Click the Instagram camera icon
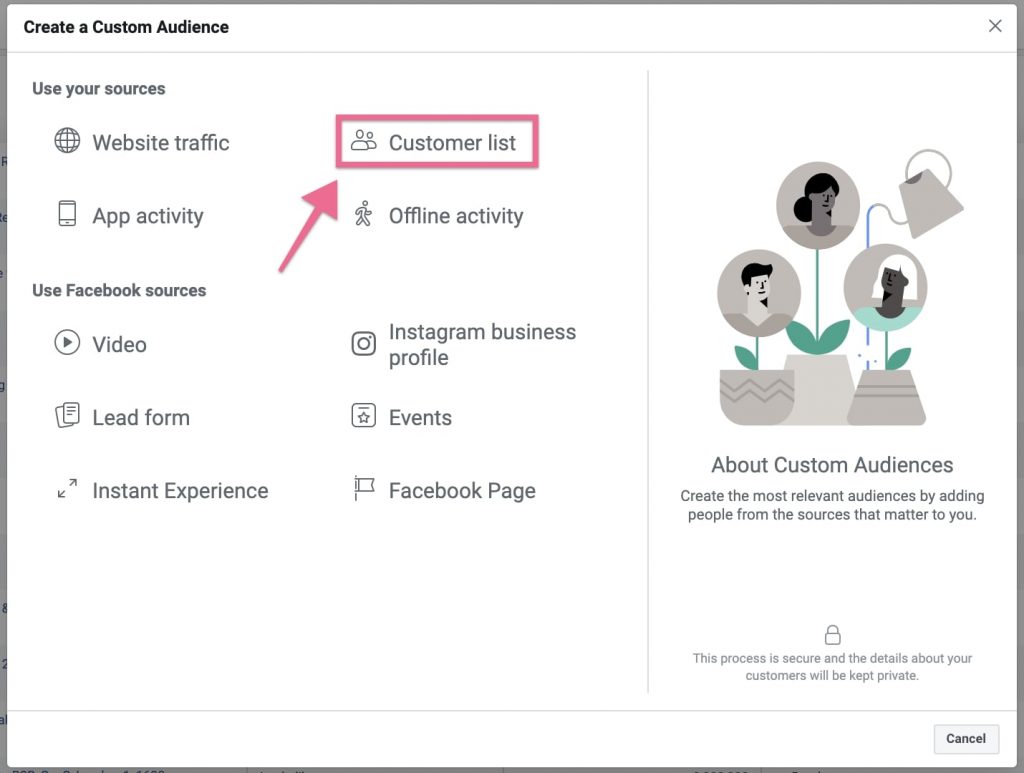 364,344
